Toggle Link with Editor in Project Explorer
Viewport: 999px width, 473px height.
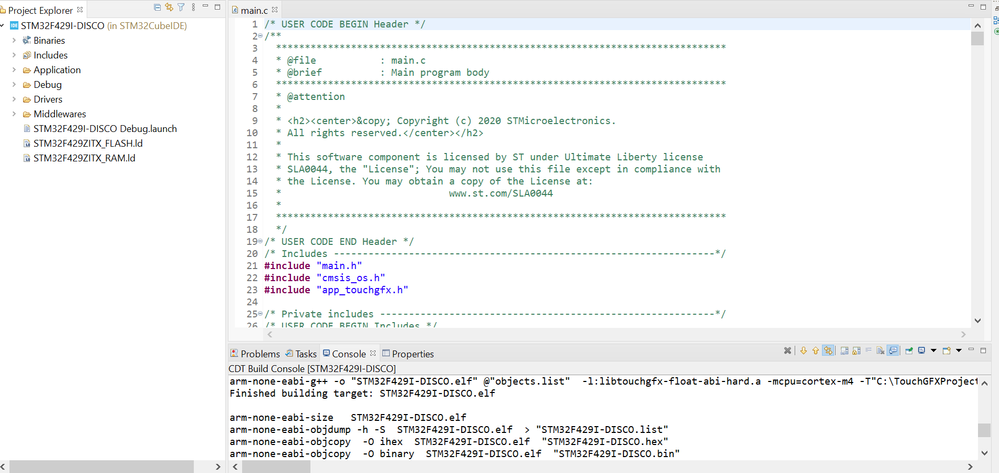pyautogui.click(x=169, y=7)
